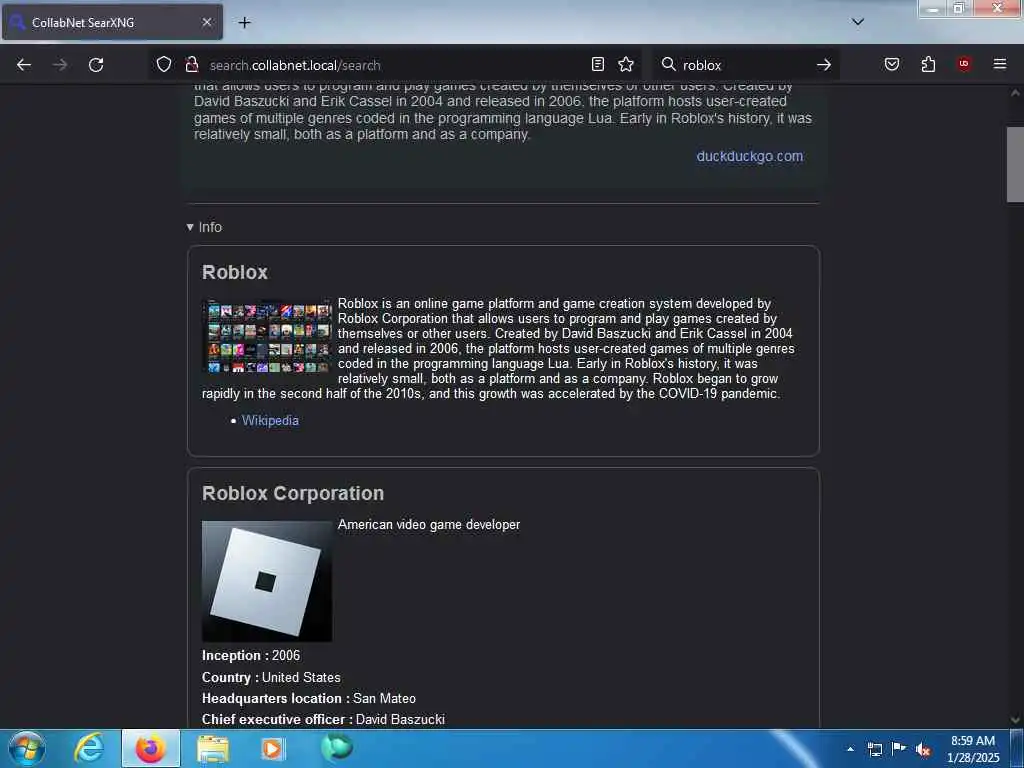Launch Internet Explorer from taskbar

point(89,748)
